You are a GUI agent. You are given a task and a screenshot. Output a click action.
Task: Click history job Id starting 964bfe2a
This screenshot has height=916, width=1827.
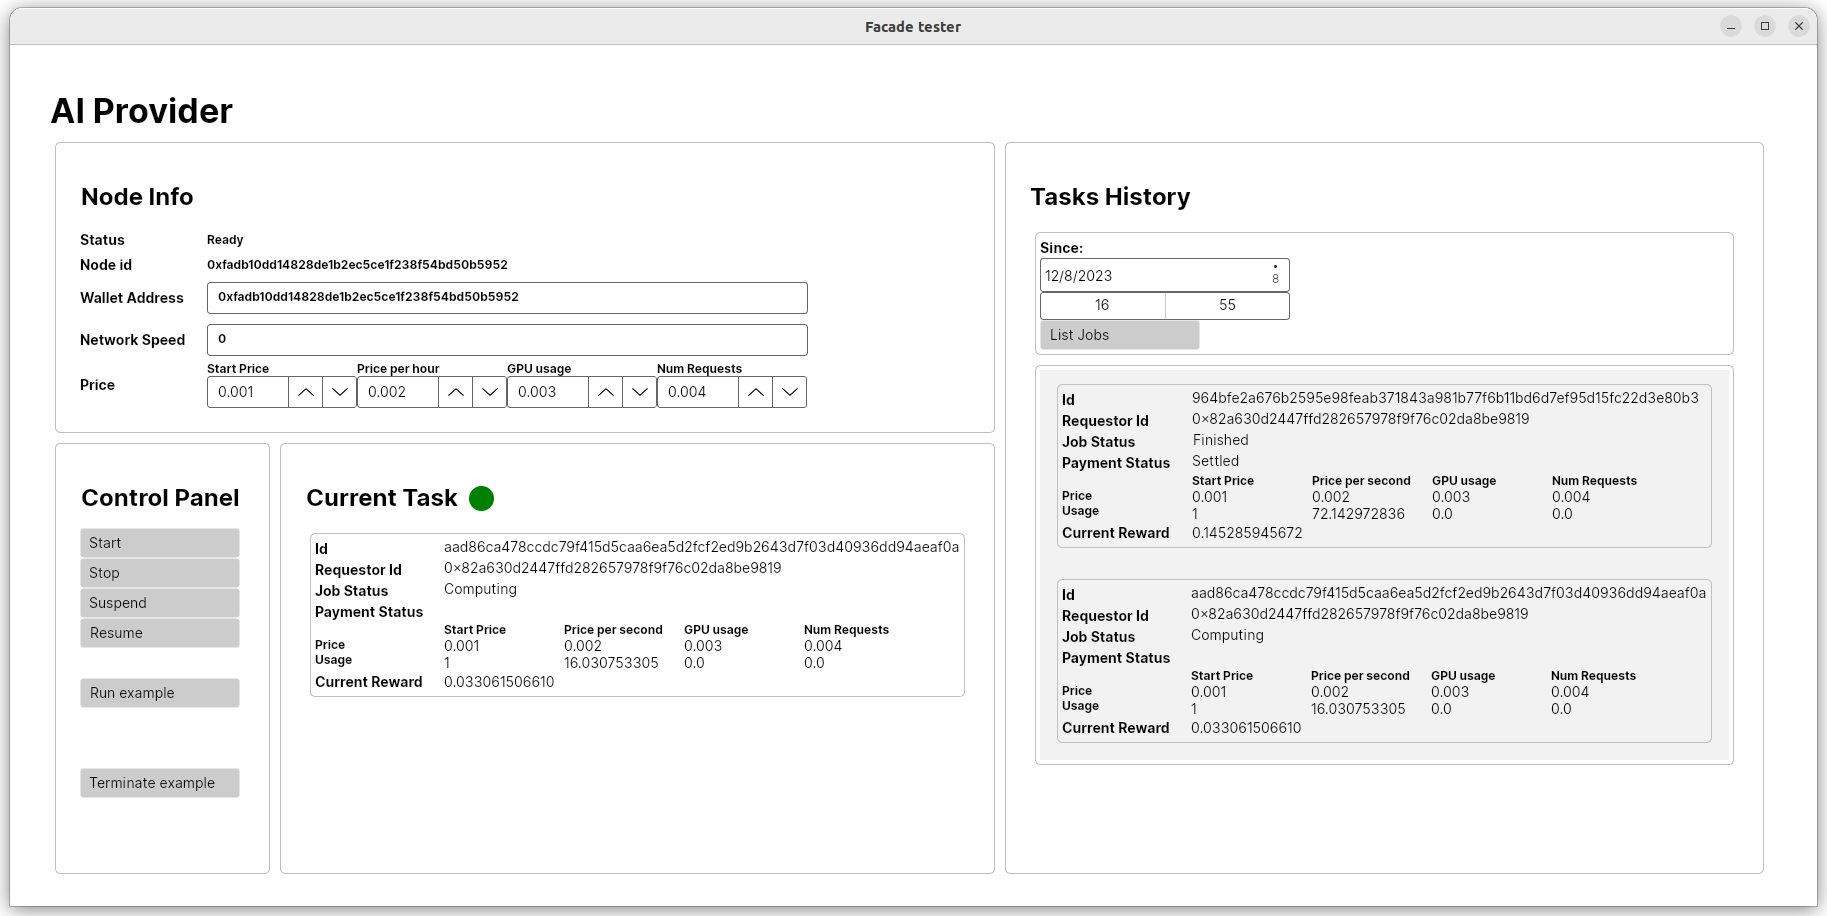1445,398
